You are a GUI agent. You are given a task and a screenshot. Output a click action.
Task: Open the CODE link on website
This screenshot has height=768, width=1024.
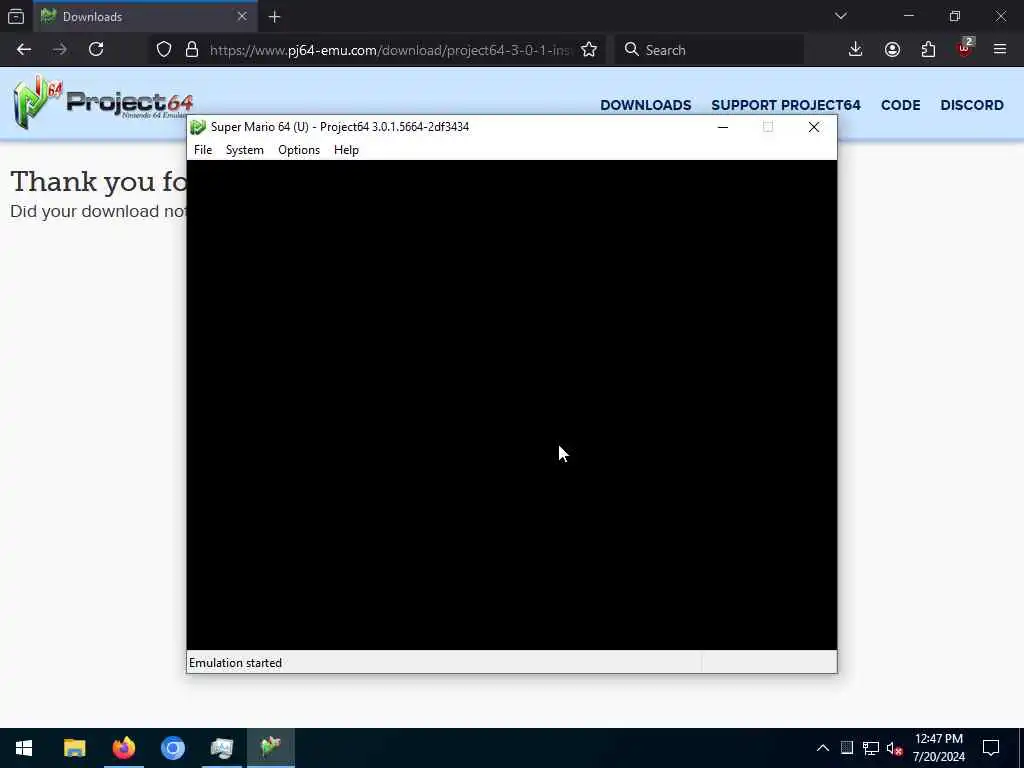click(900, 105)
